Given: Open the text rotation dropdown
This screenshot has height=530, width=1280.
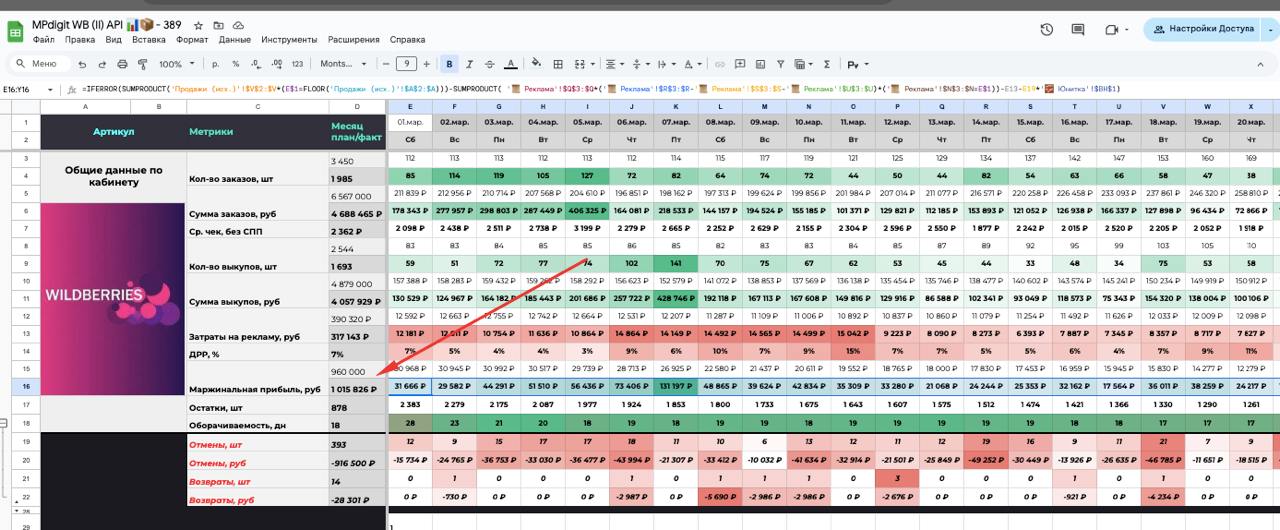Looking at the screenshot, I should 693,64.
